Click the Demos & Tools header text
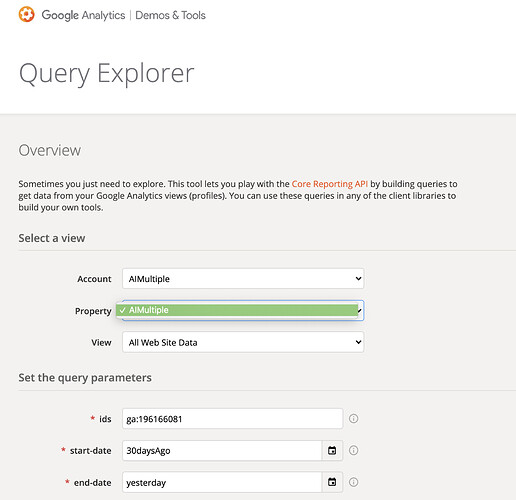 [x=170, y=15]
